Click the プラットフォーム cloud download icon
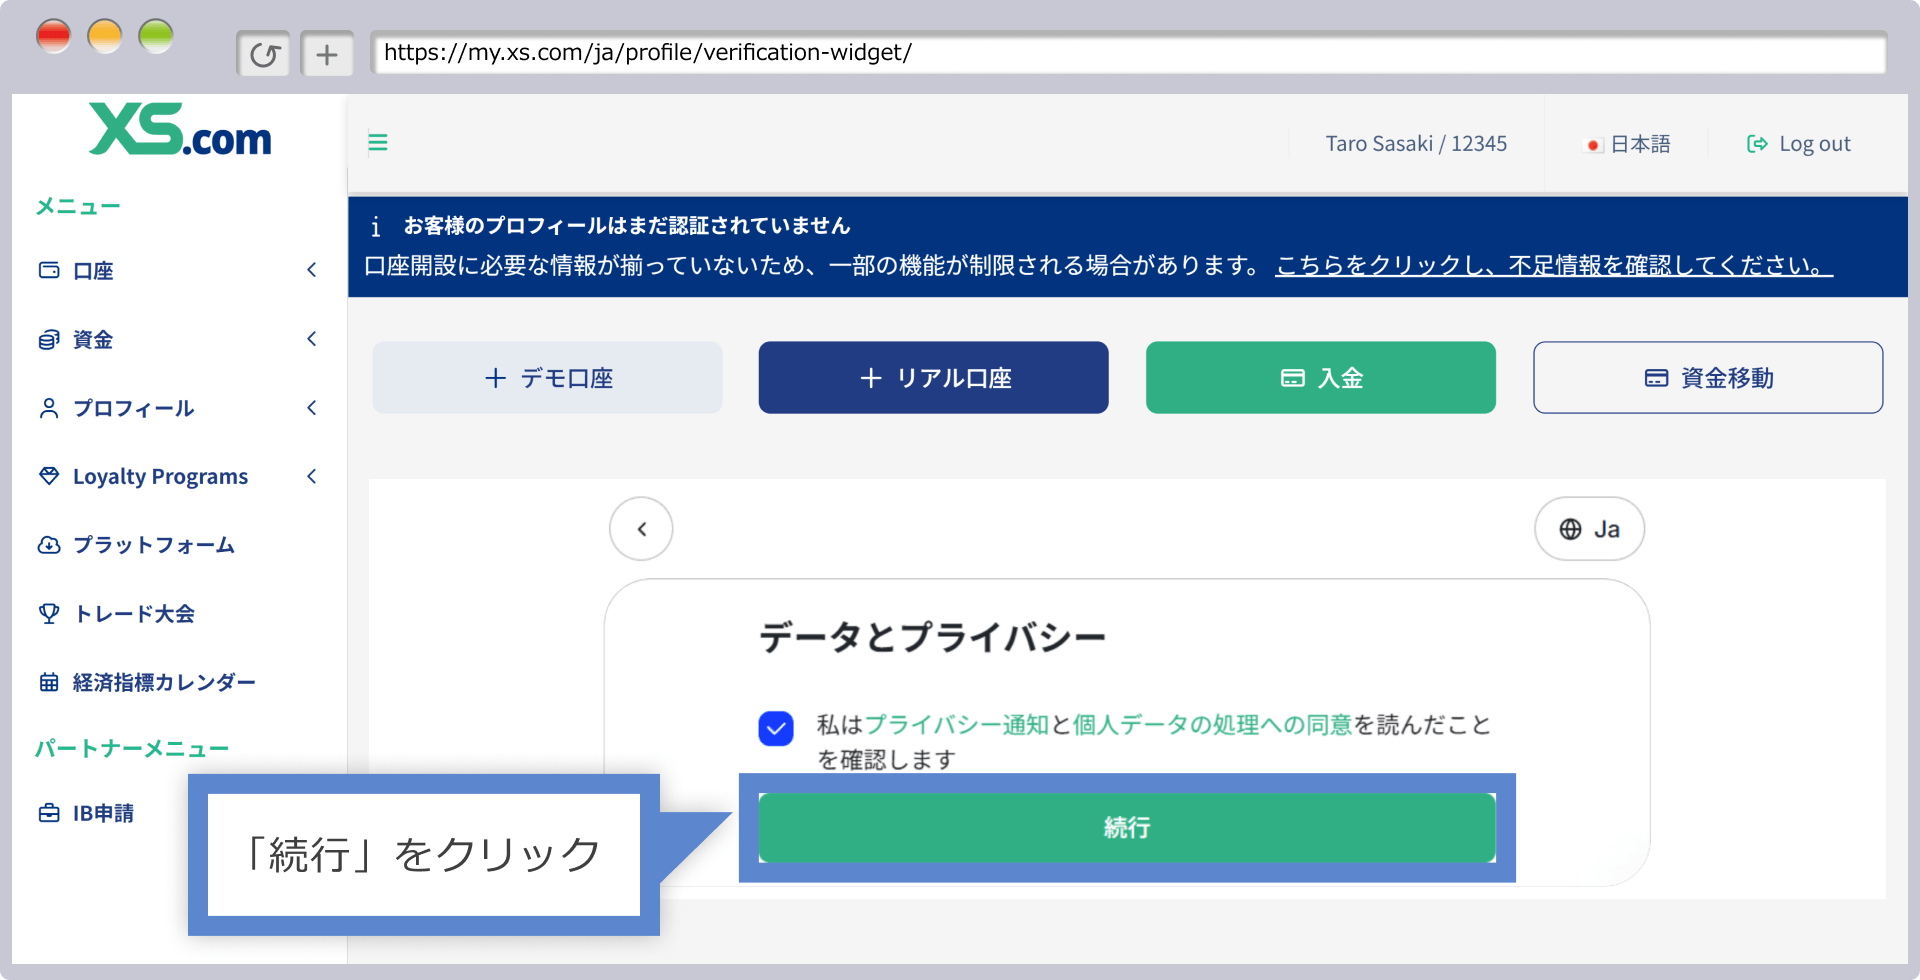Screen dimensions: 1920x980 [x=49, y=545]
